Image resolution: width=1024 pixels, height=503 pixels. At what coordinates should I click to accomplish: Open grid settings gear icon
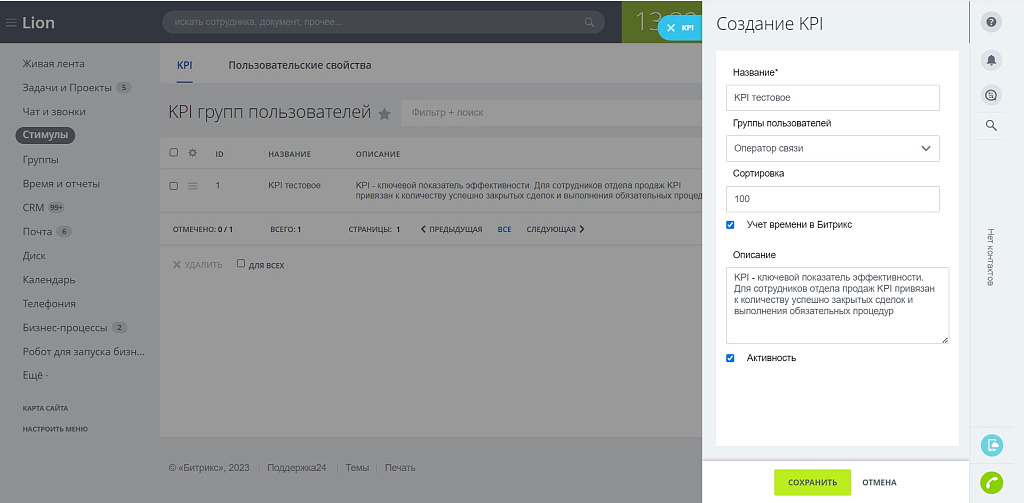193,153
